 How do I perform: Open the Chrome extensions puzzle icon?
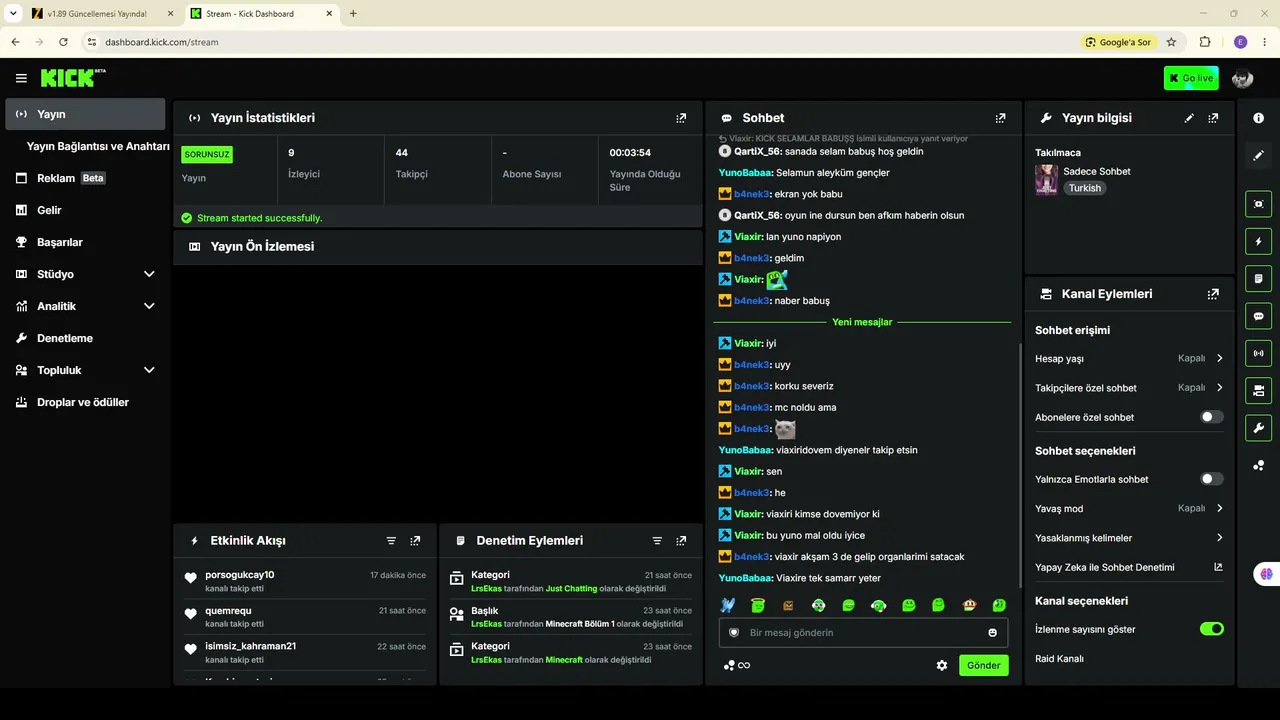1204,42
